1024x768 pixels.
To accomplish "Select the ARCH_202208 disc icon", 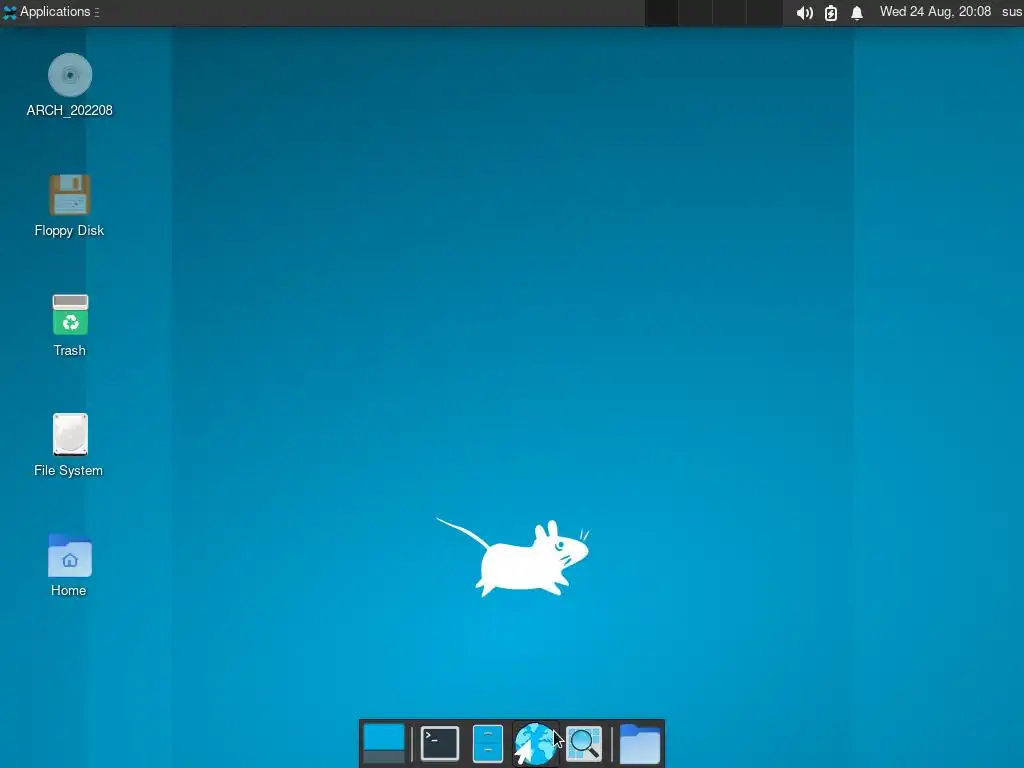I will [70, 75].
